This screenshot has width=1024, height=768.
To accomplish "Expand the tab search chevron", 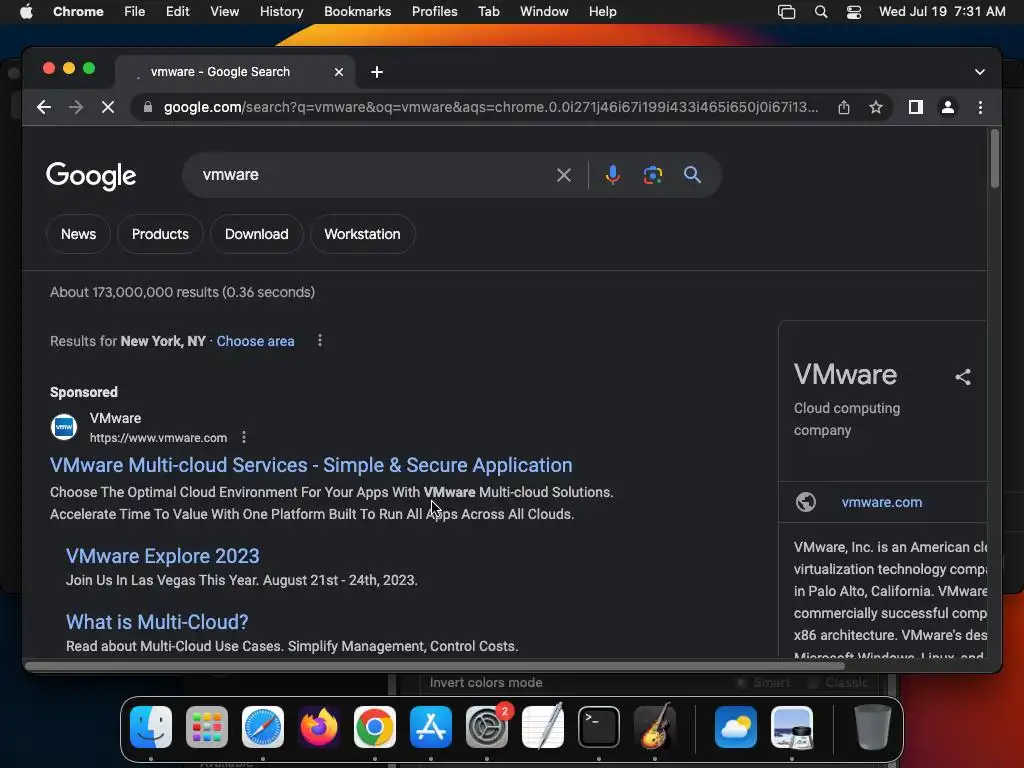I will coord(980,72).
